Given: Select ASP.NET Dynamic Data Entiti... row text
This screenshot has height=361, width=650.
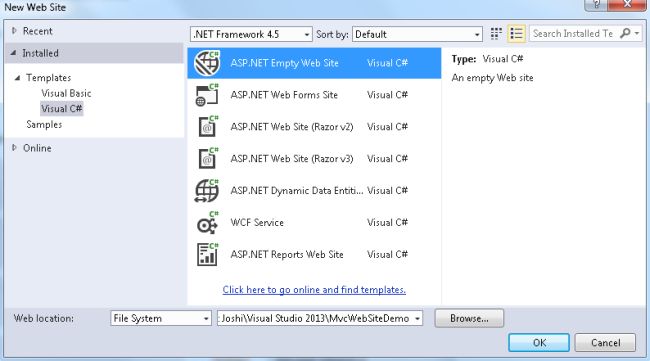Looking at the screenshot, I should (297, 191).
